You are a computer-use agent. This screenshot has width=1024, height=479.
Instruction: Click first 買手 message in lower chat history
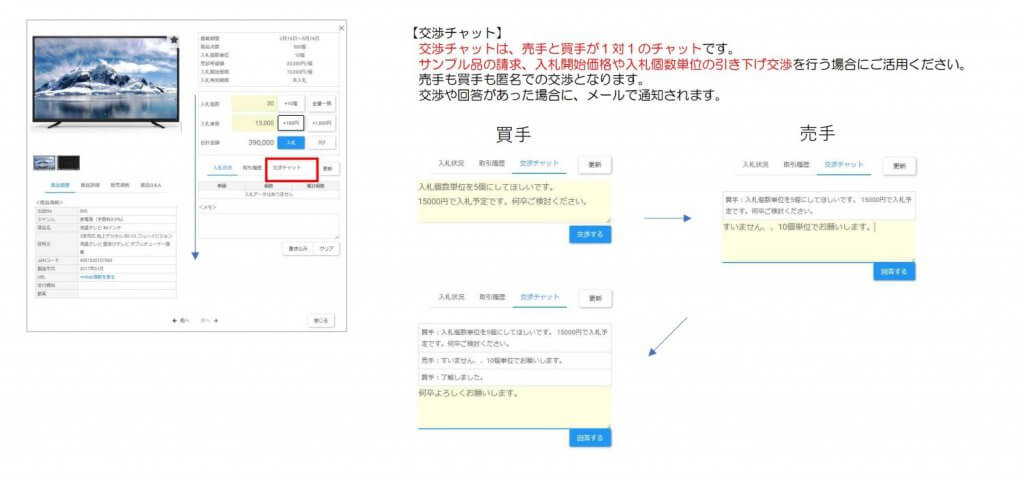pos(514,337)
